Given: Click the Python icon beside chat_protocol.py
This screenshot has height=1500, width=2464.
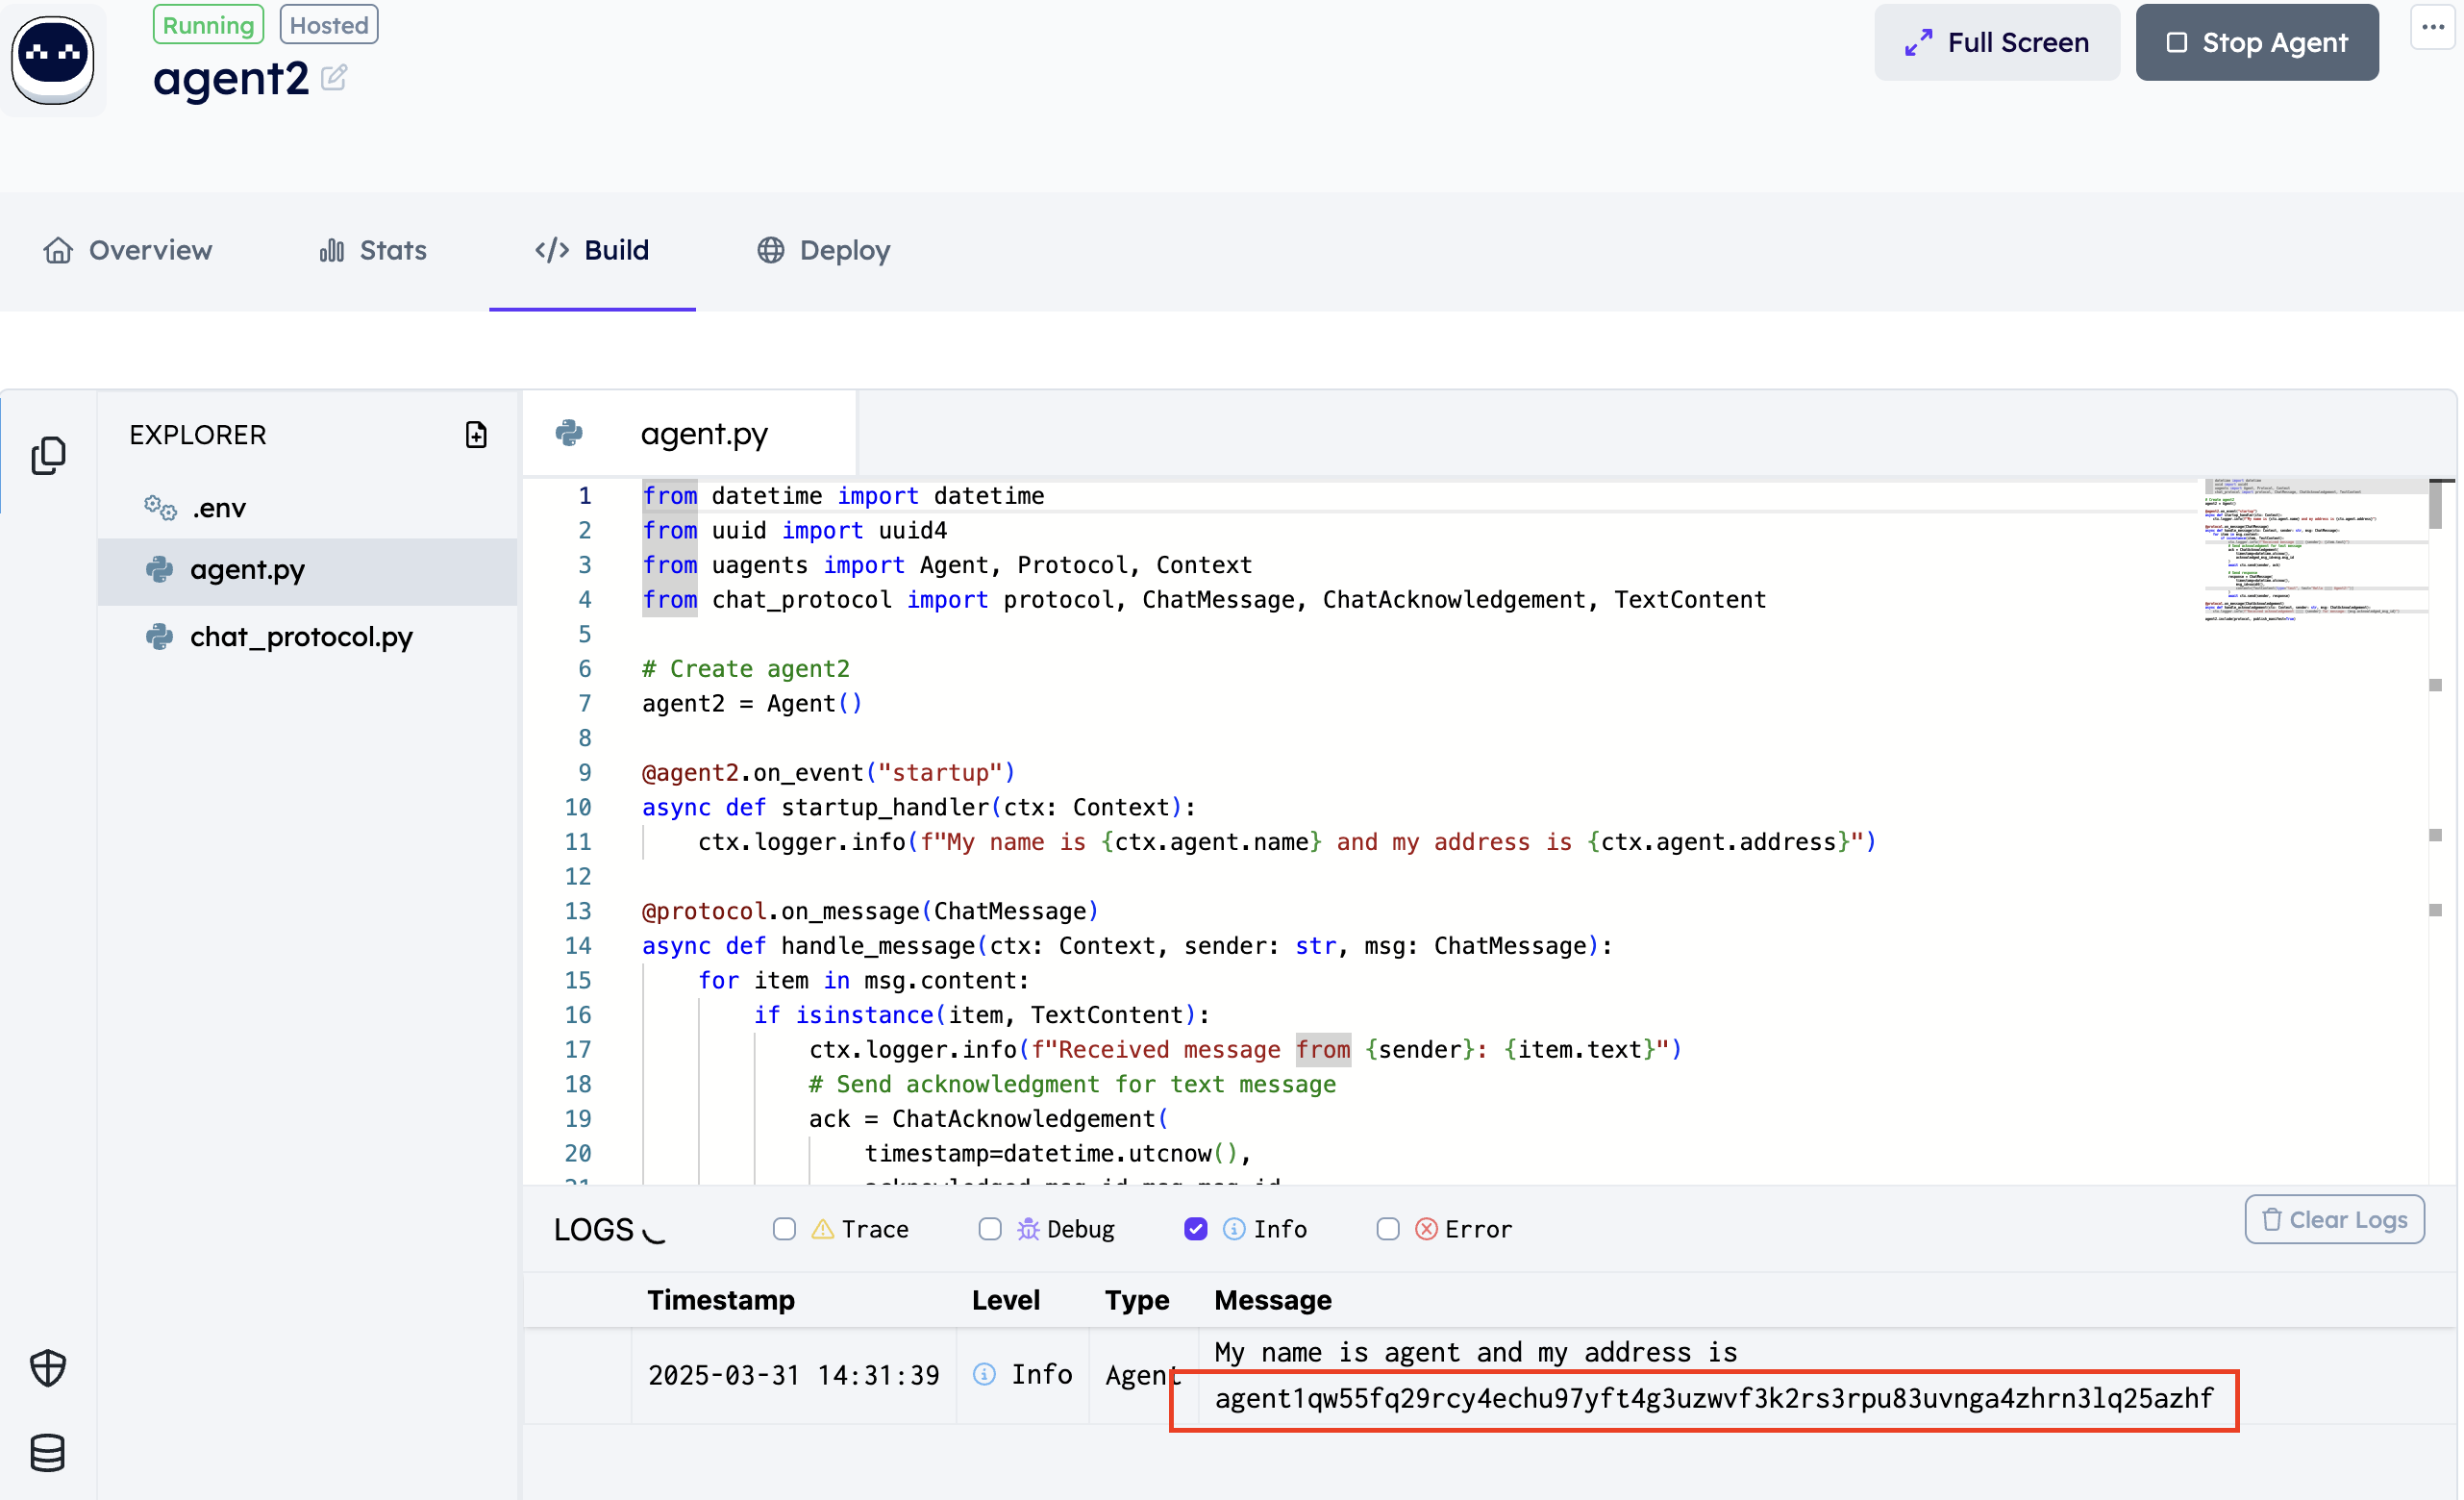Looking at the screenshot, I should 159,636.
